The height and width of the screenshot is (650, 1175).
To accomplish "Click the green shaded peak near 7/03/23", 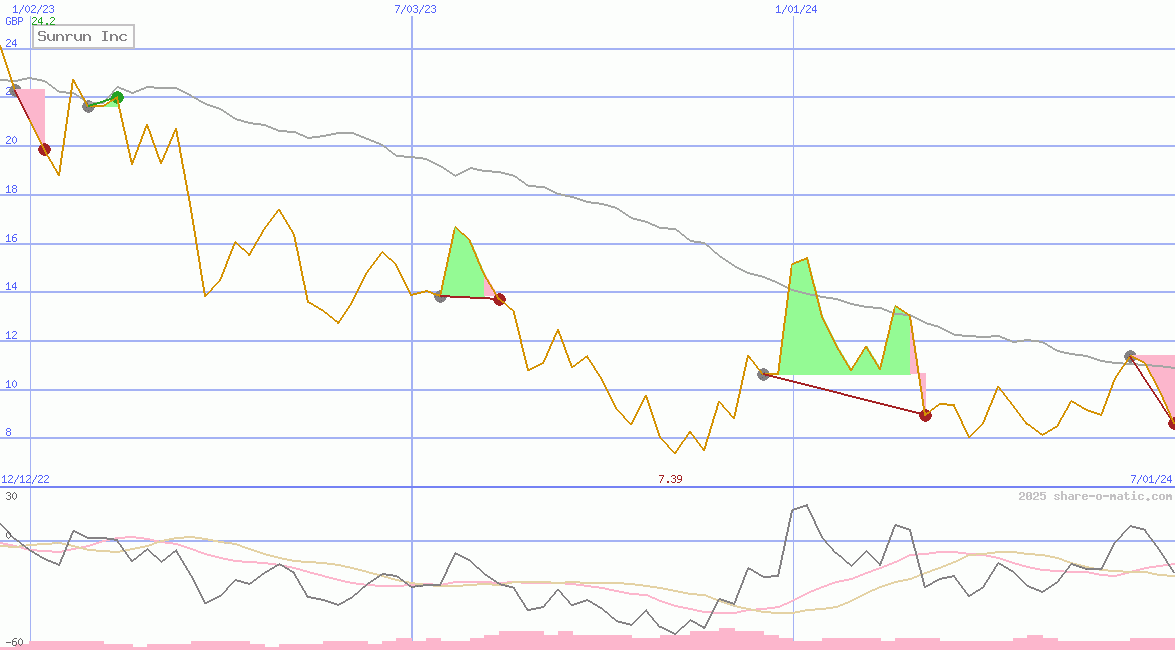I will pos(460,268).
